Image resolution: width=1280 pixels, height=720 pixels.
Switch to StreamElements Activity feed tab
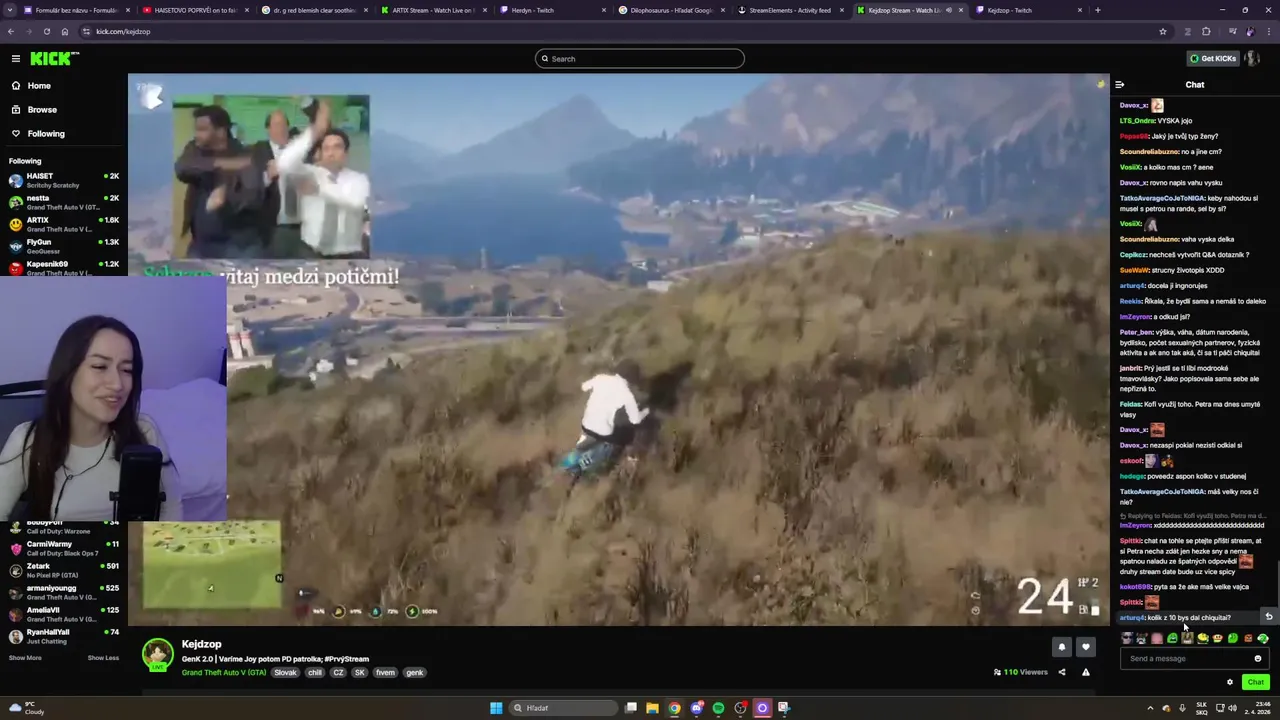pos(790,10)
